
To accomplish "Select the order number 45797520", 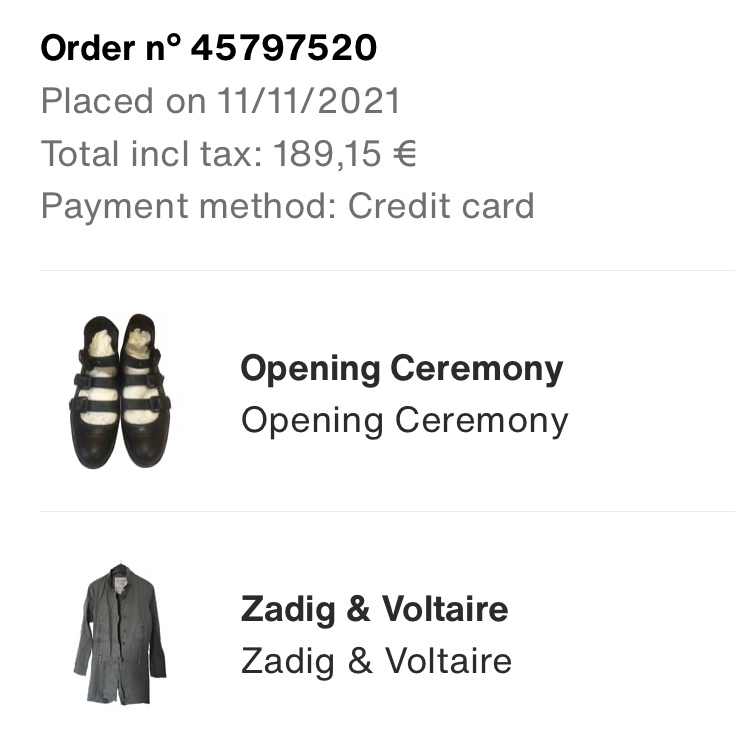I will point(284,48).
